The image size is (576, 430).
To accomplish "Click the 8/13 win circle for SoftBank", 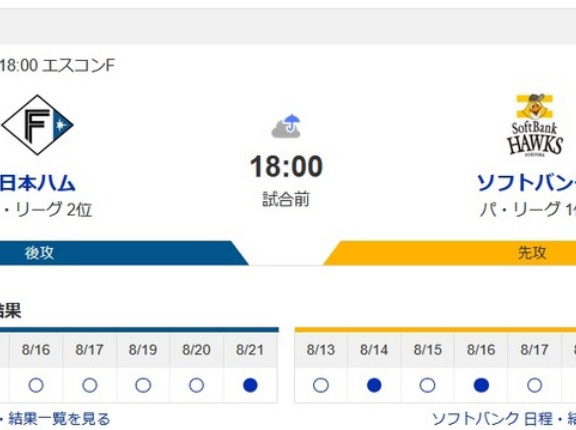I will 321,386.
